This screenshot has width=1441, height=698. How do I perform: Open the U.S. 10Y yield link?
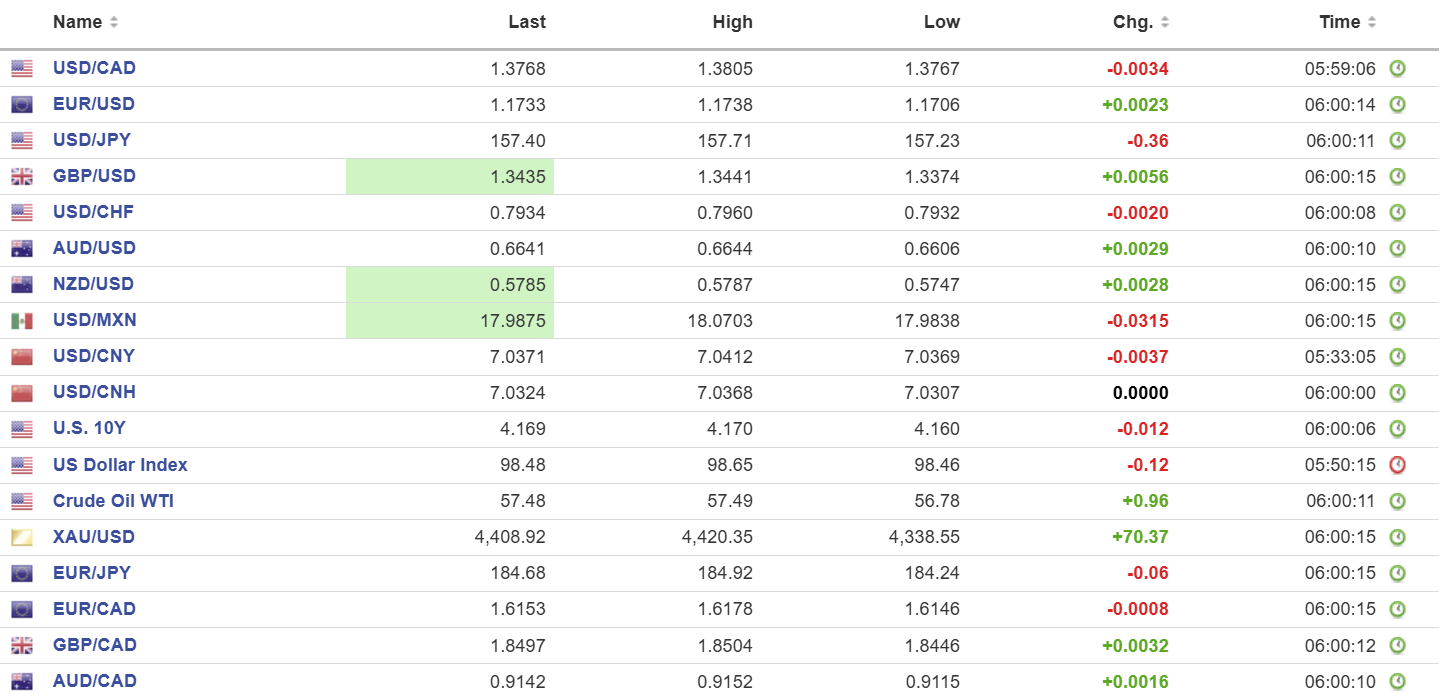coord(89,428)
